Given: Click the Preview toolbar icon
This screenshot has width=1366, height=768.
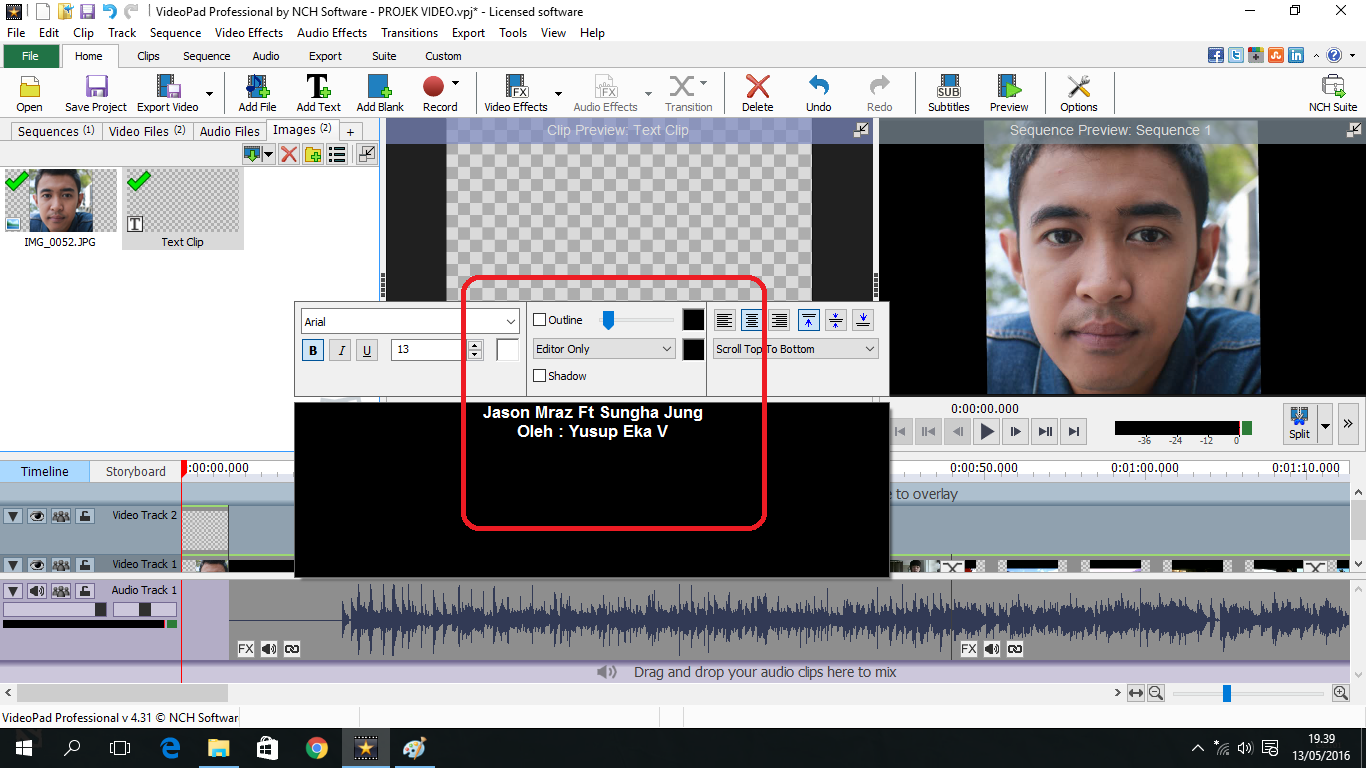Looking at the screenshot, I should pyautogui.click(x=1009, y=93).
